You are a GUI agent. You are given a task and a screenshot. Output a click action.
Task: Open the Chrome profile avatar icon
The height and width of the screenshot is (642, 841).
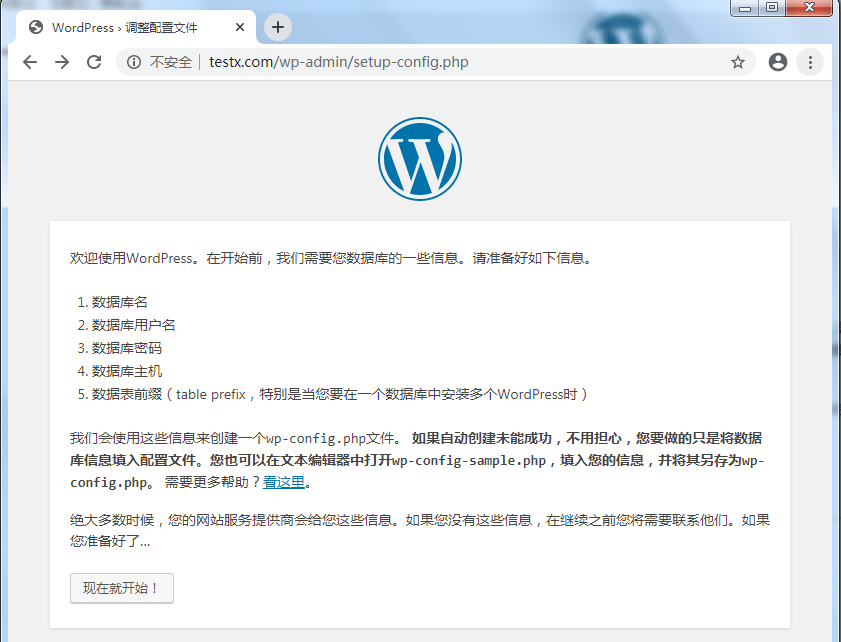778,62
